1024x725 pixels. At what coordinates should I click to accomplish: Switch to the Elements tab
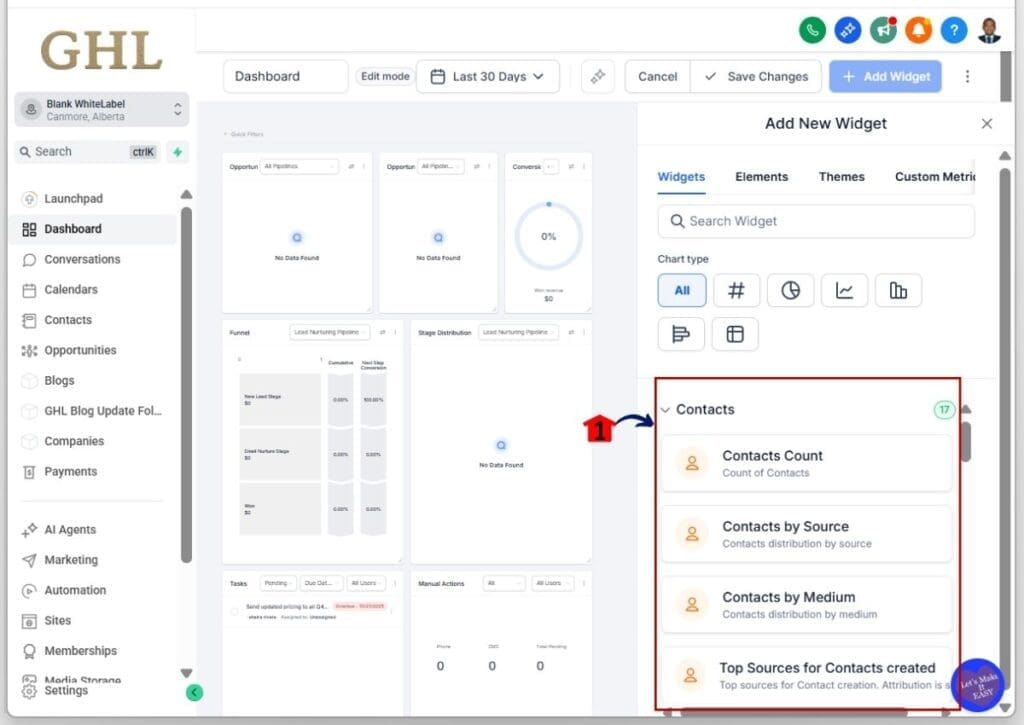point(761,176)
